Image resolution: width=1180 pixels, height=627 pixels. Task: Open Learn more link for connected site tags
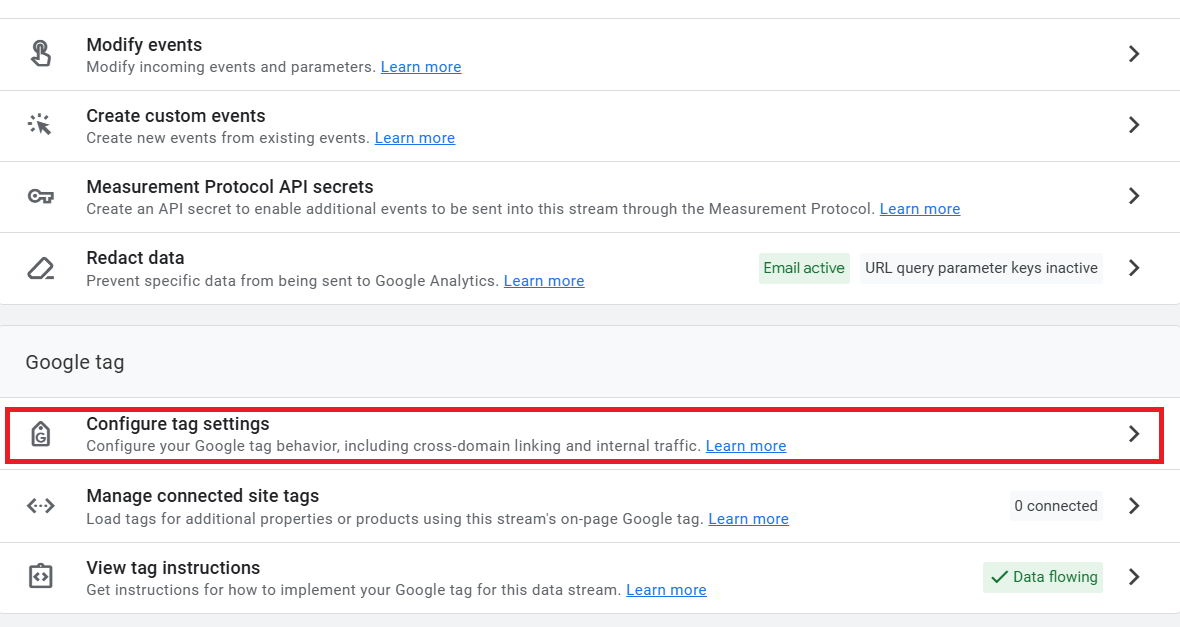coord(748,519)
